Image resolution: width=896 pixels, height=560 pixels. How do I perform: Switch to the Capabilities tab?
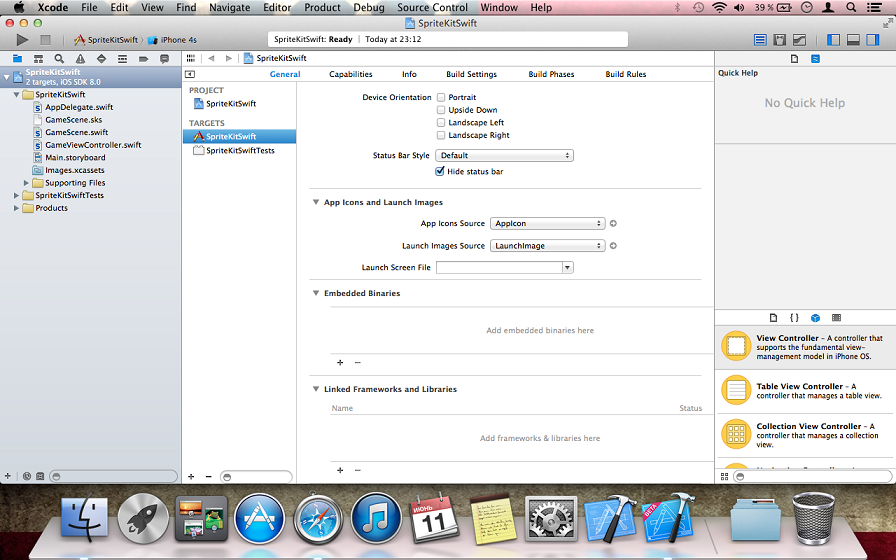(351, 74)
